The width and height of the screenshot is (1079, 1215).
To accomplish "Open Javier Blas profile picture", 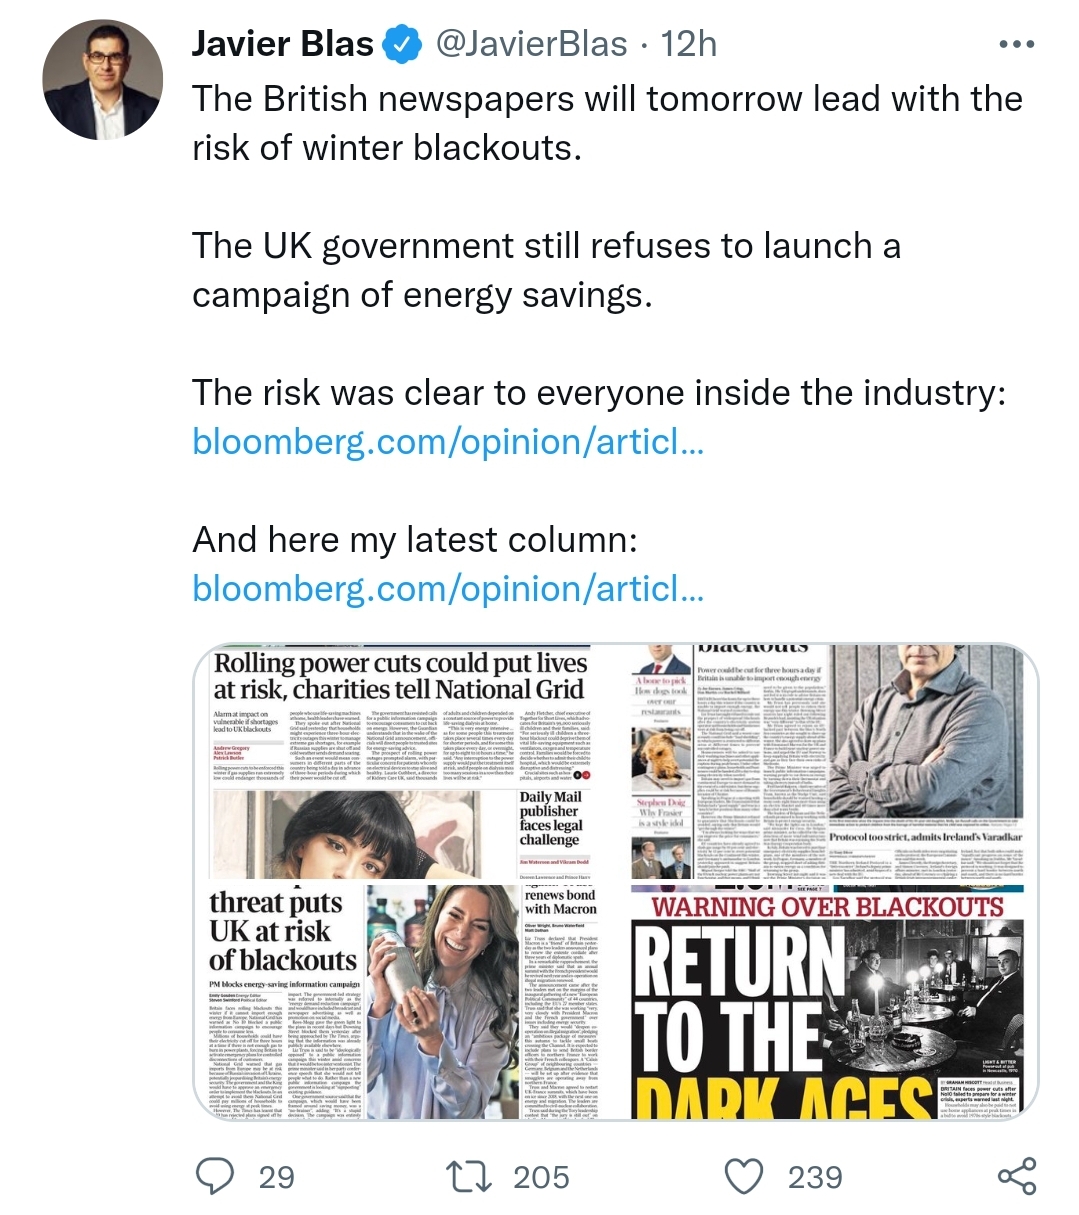I will pos(103,79).
